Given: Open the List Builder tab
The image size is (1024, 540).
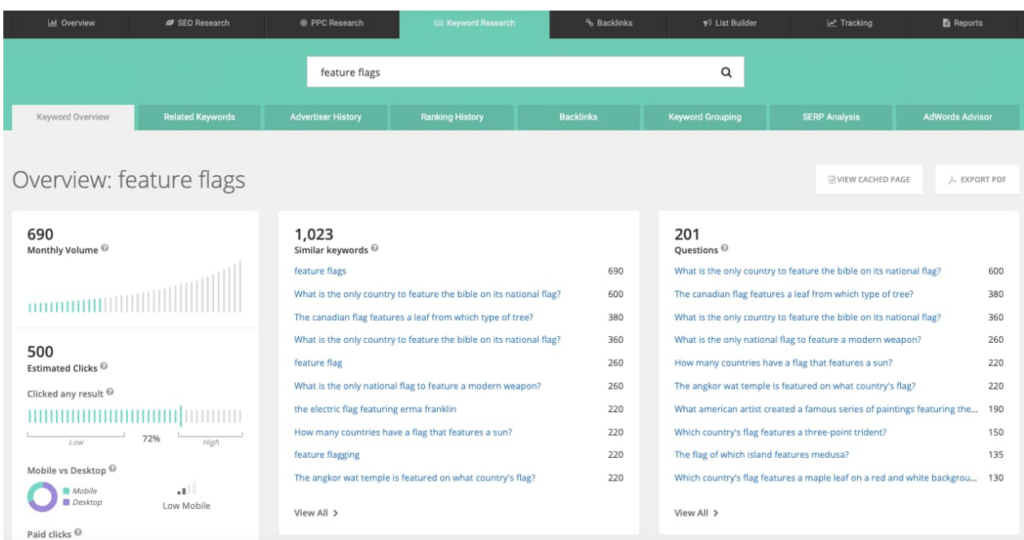Looking at the screenshot, I should click(x=729, y=23).
